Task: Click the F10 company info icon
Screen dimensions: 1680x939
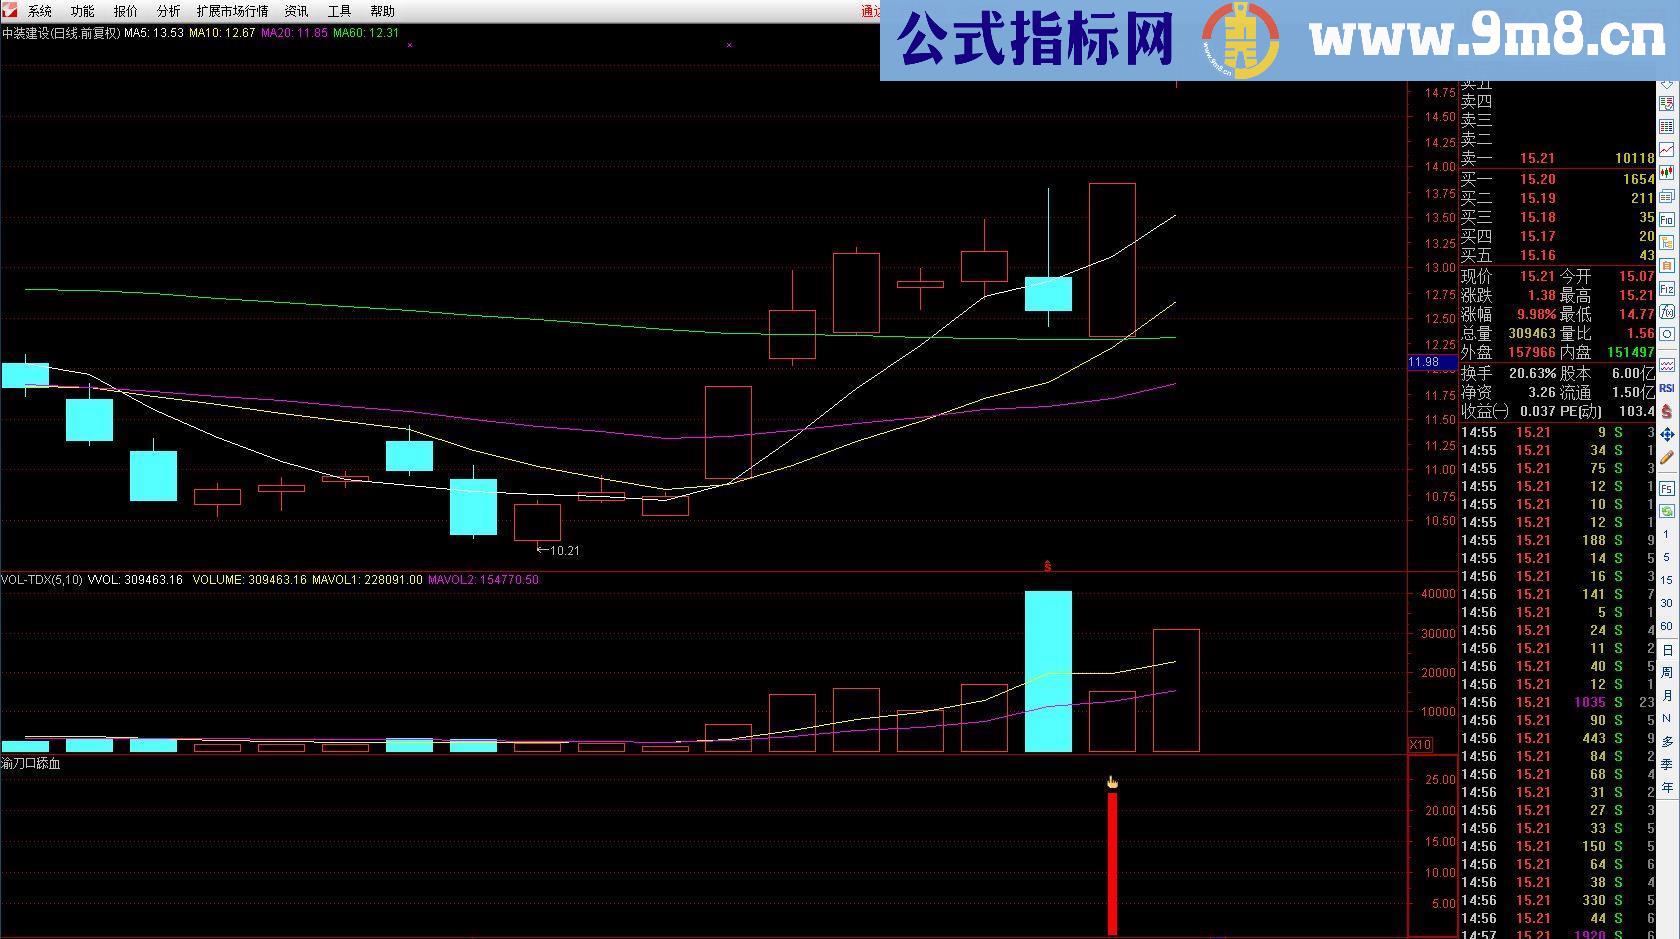Action: click(x=1667, y=219)
